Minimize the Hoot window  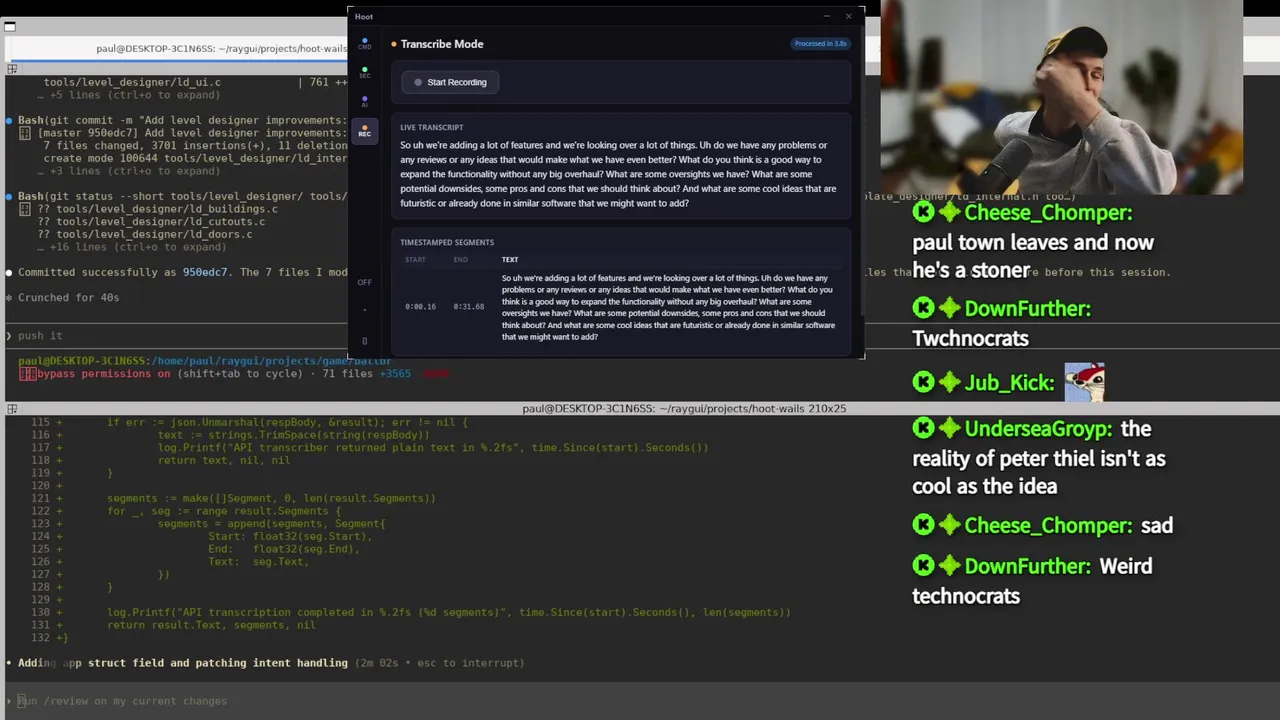pos(827,16)
